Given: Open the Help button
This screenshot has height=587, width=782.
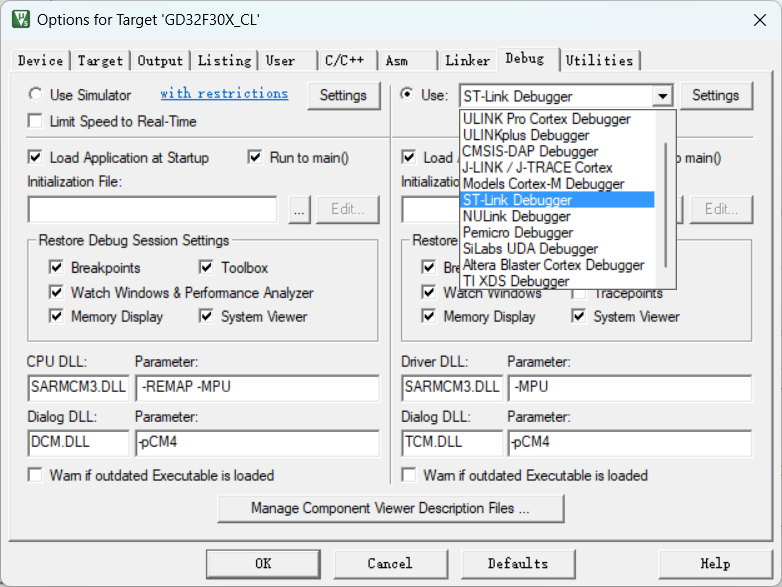Looking at the screenshot, I should click(x=715, y=564).
